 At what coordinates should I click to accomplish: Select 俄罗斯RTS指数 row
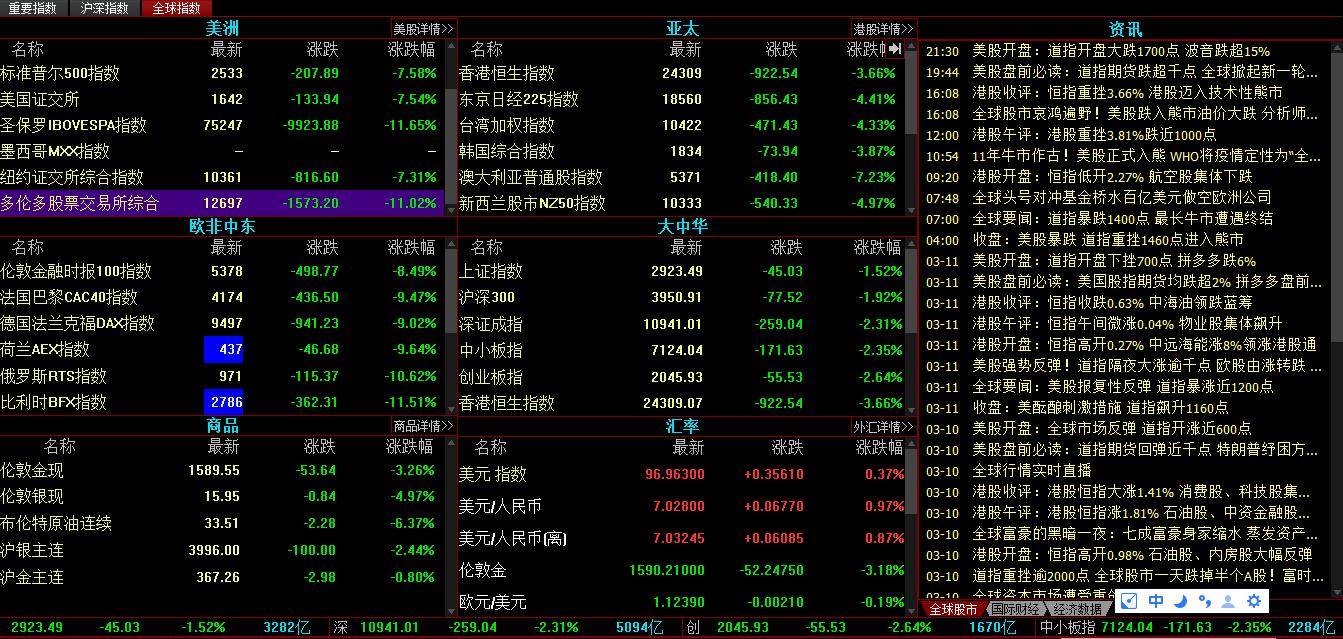click(222, 376)
